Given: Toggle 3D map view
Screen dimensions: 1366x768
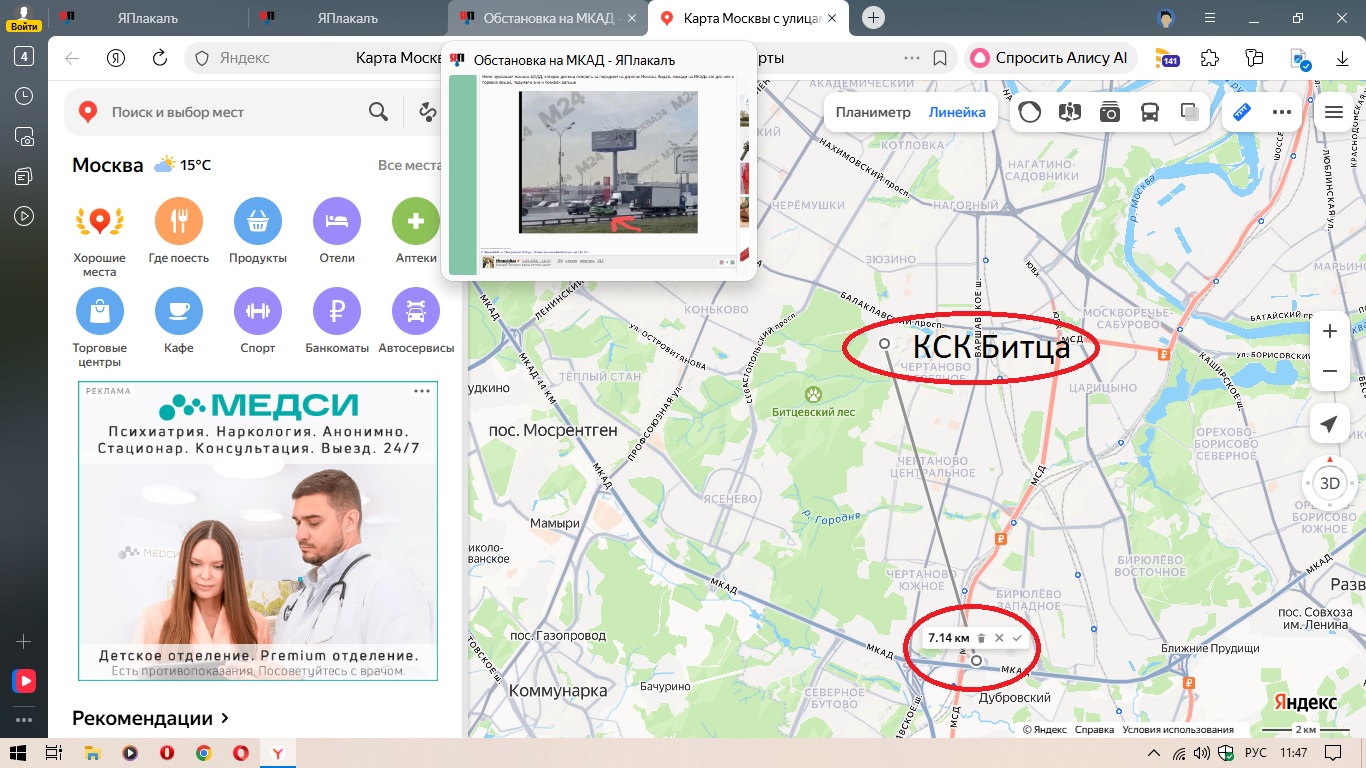Looking at the screenshot, I should click(1329, 484).
